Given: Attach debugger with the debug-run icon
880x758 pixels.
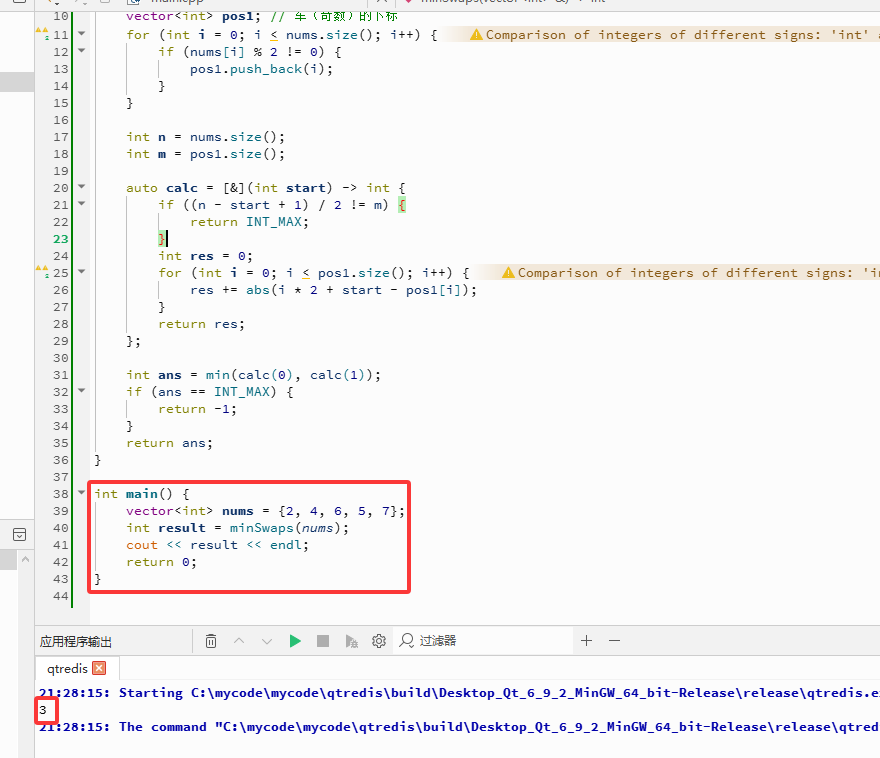Looking at the screenshot, I should [351, 641].
